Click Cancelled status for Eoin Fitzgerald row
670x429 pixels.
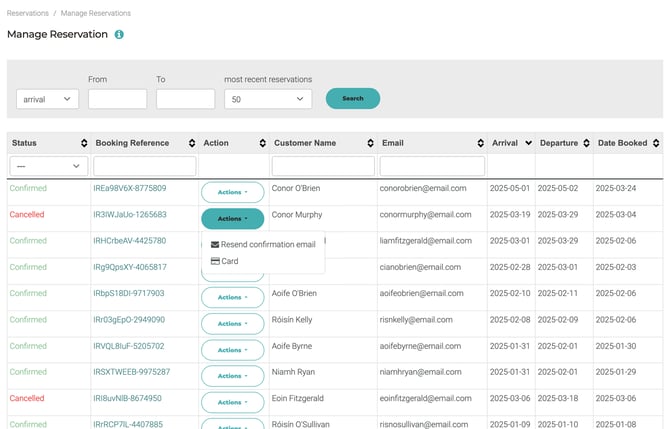point(27,398)
